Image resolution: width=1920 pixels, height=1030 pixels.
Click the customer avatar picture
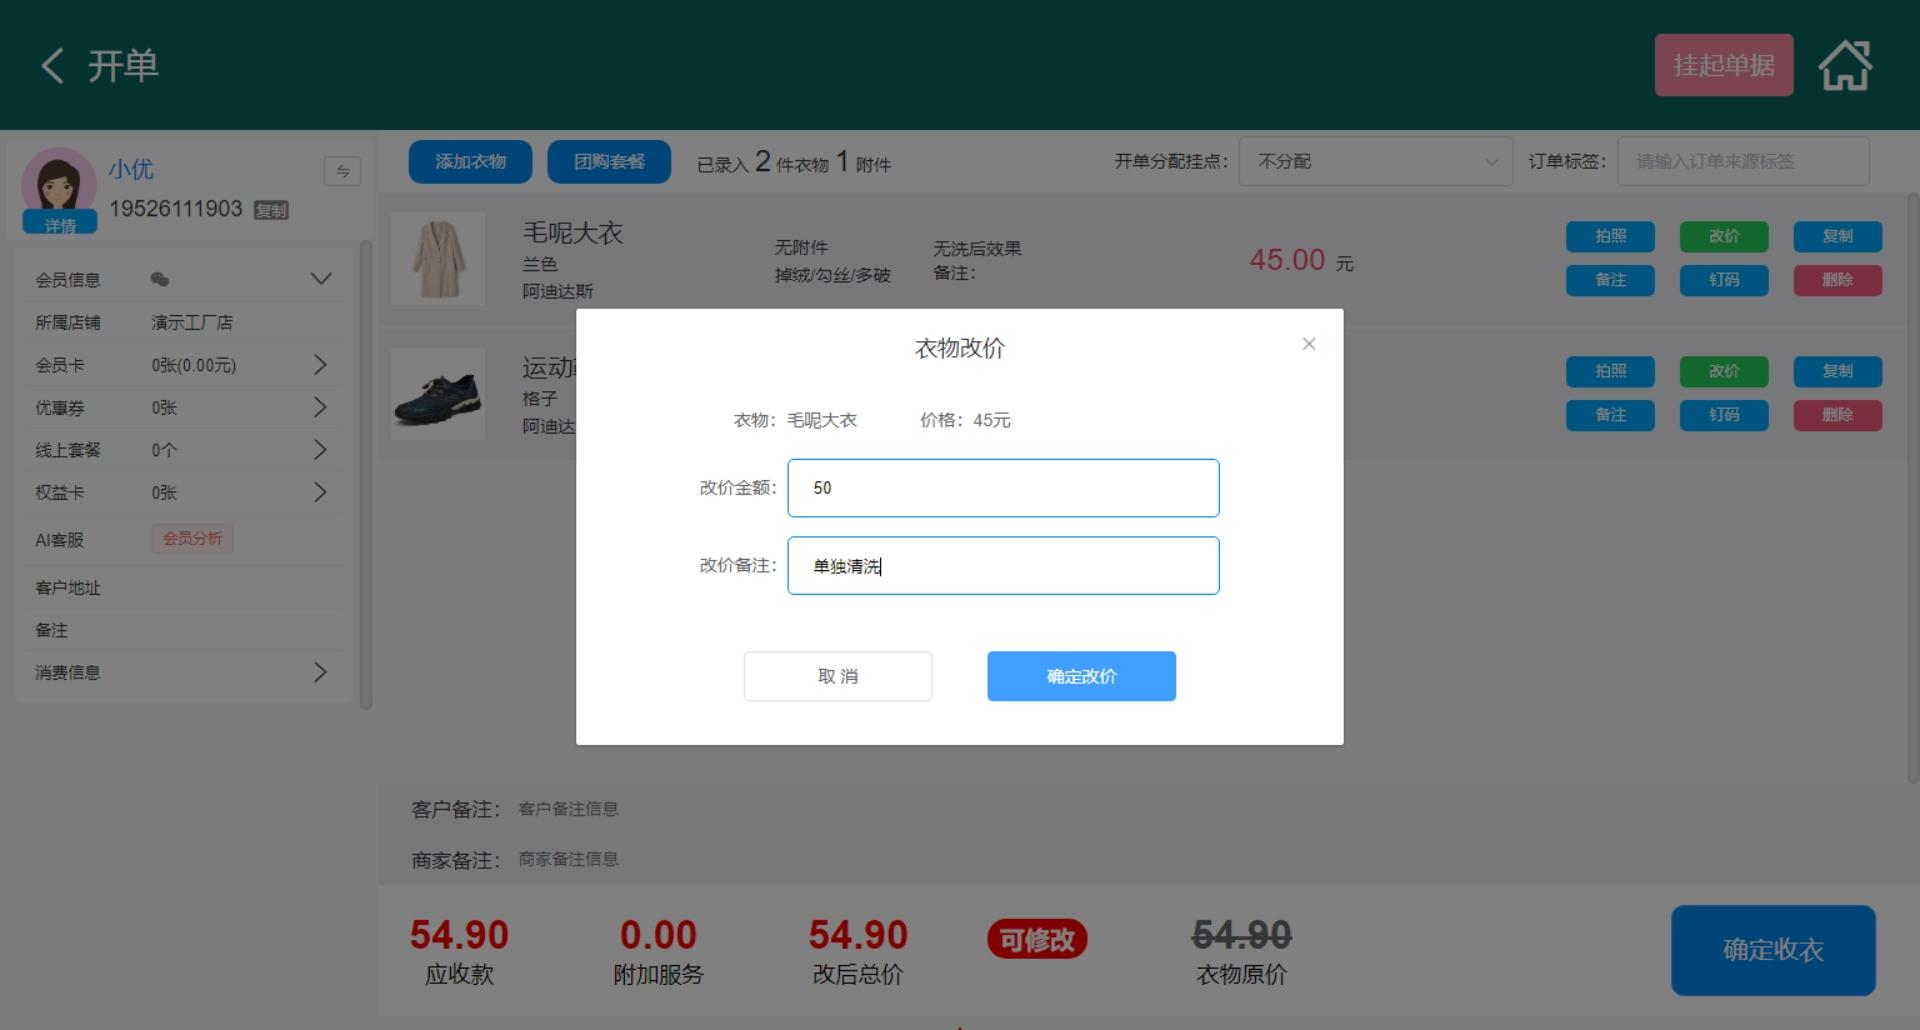(x=58, y=183)
